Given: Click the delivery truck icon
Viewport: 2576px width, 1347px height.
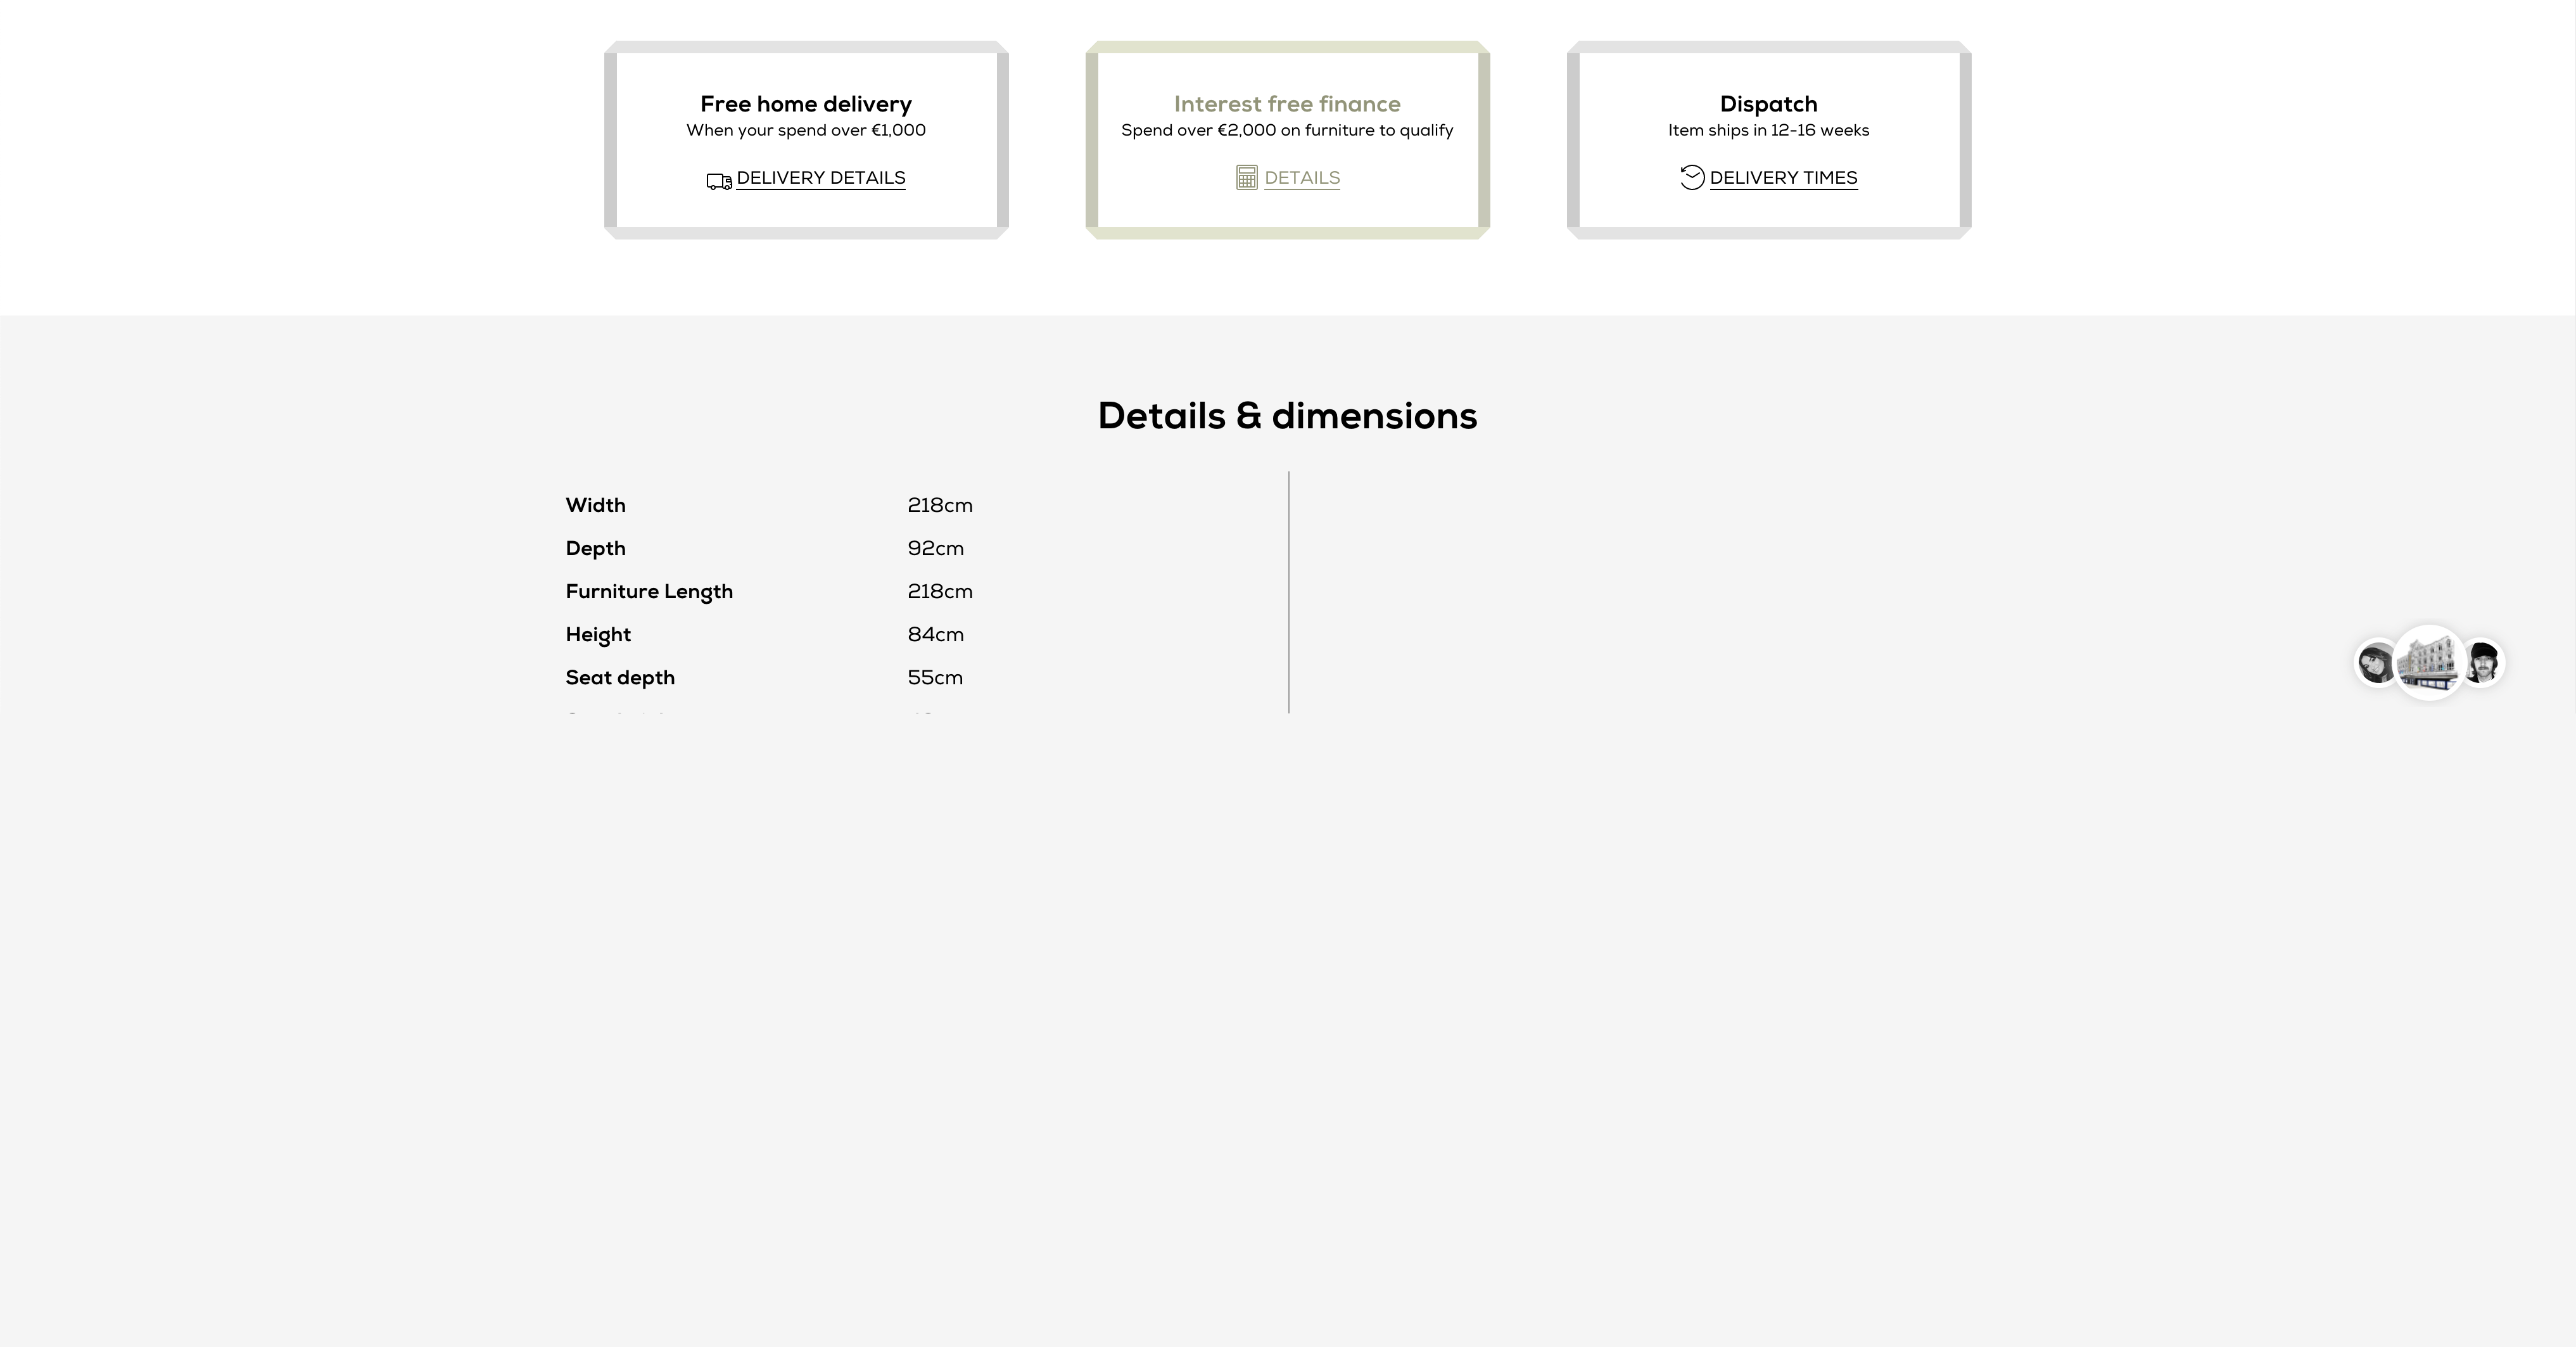Looking at the screenshot, I should [719, 181].
